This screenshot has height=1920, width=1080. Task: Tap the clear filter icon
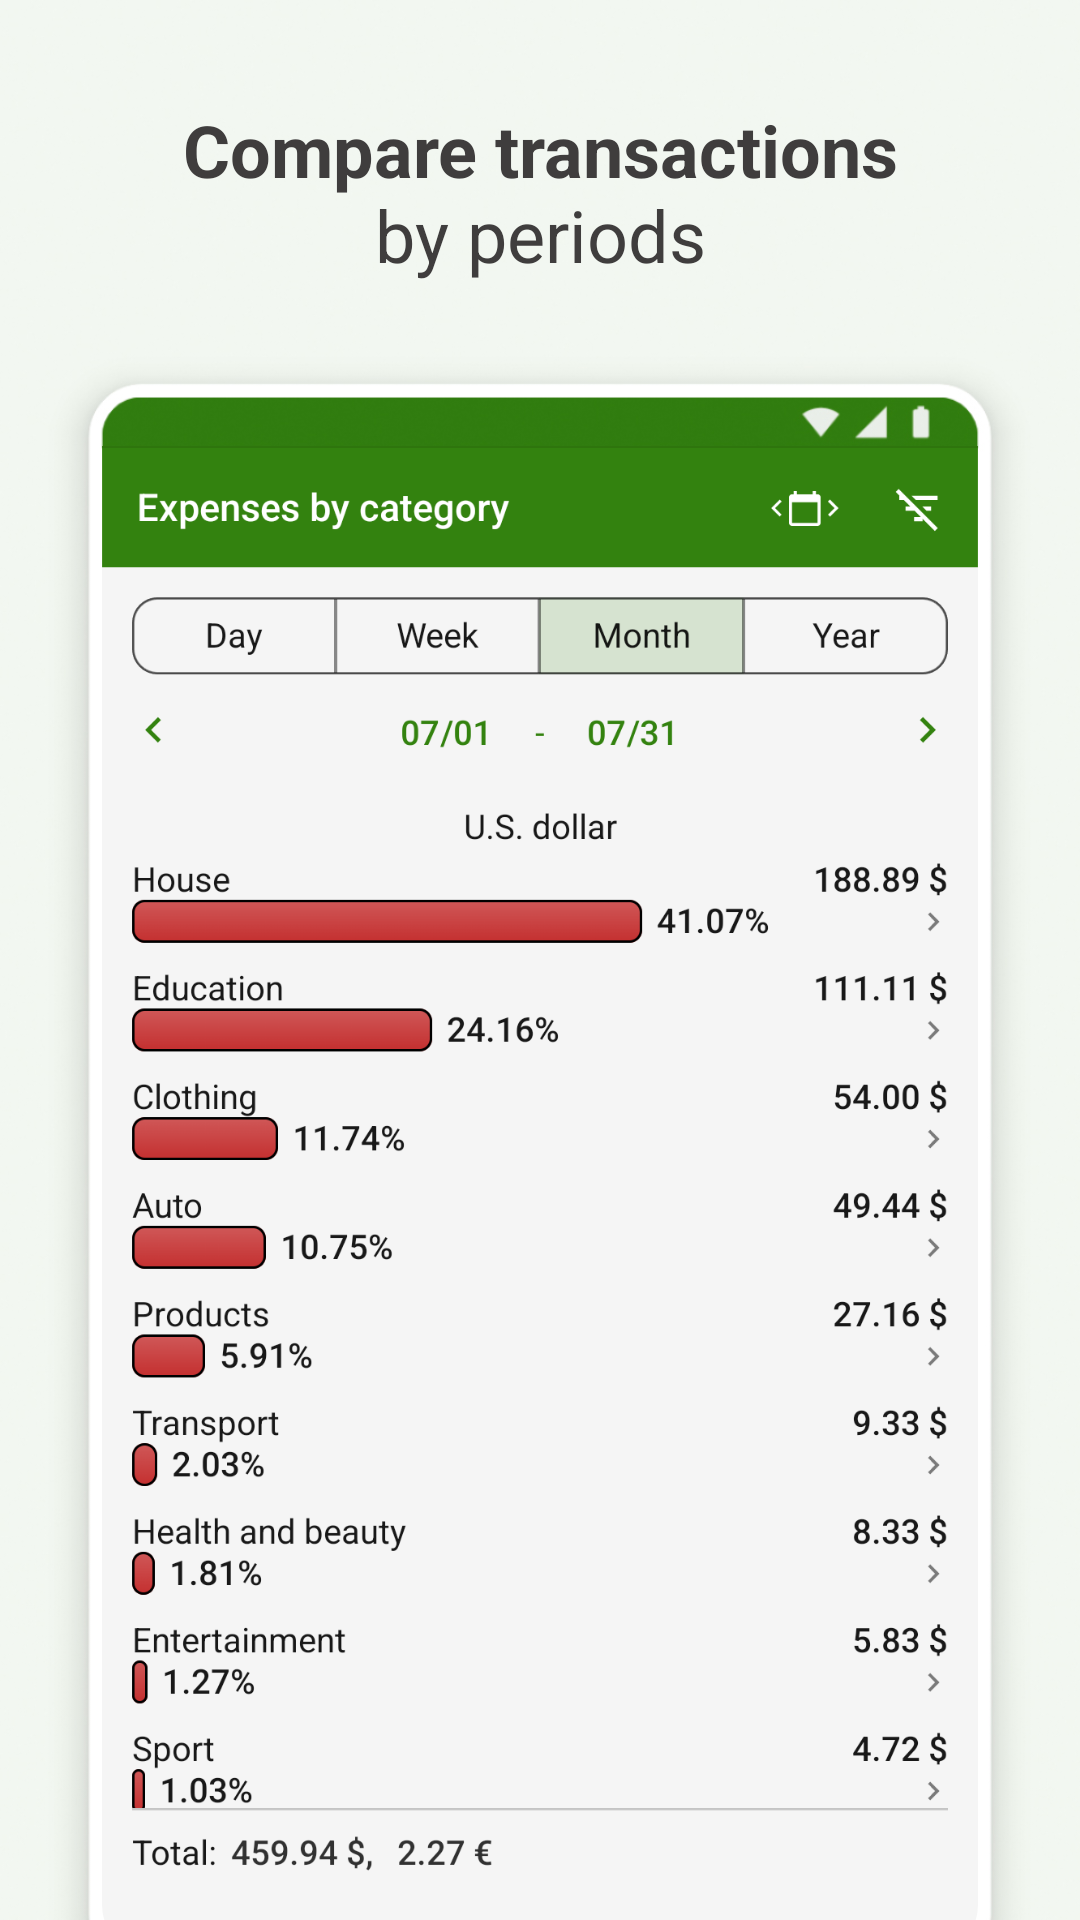917,509
